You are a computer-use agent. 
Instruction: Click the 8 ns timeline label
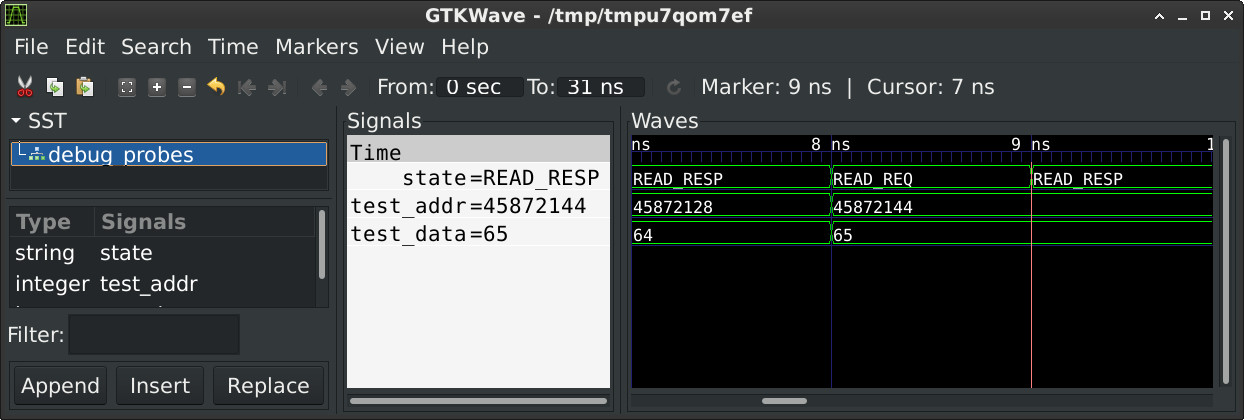tap(830, 144)
